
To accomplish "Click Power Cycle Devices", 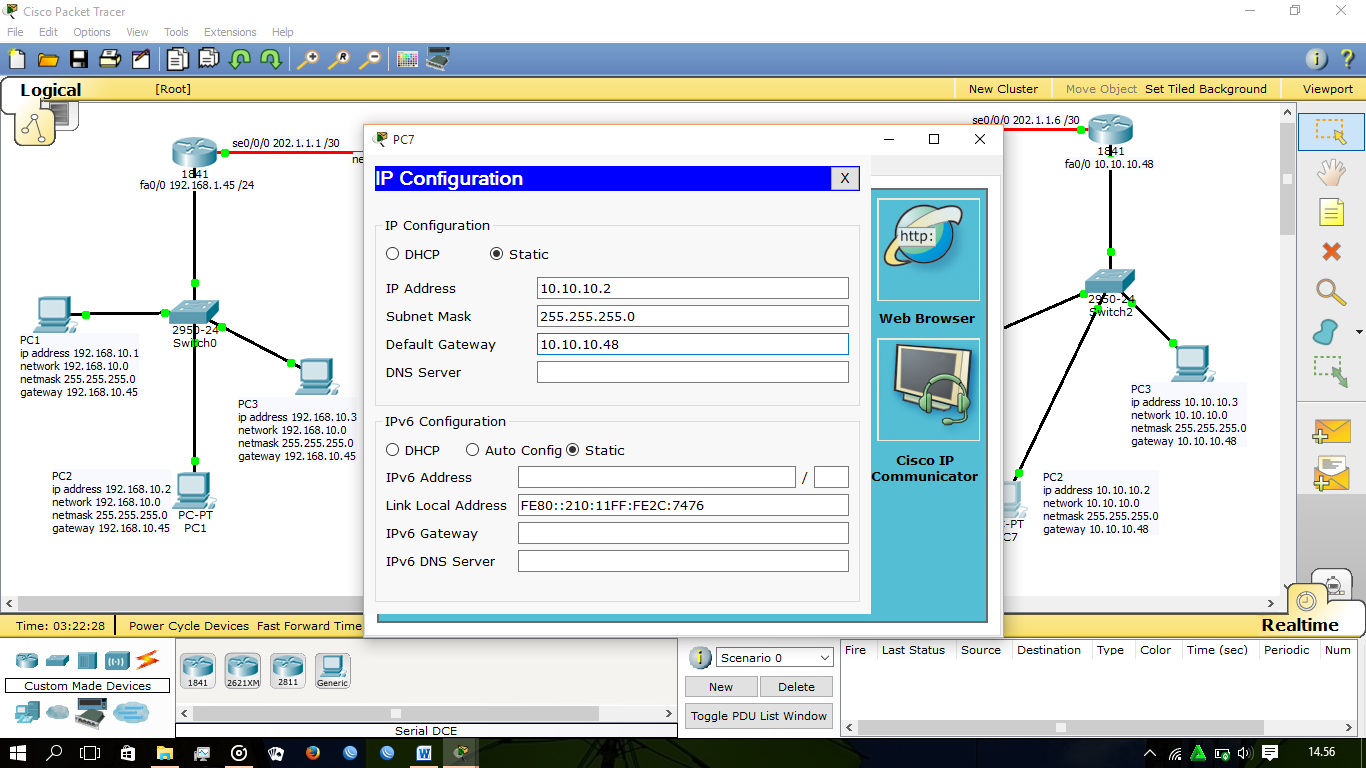I will 189,626.
